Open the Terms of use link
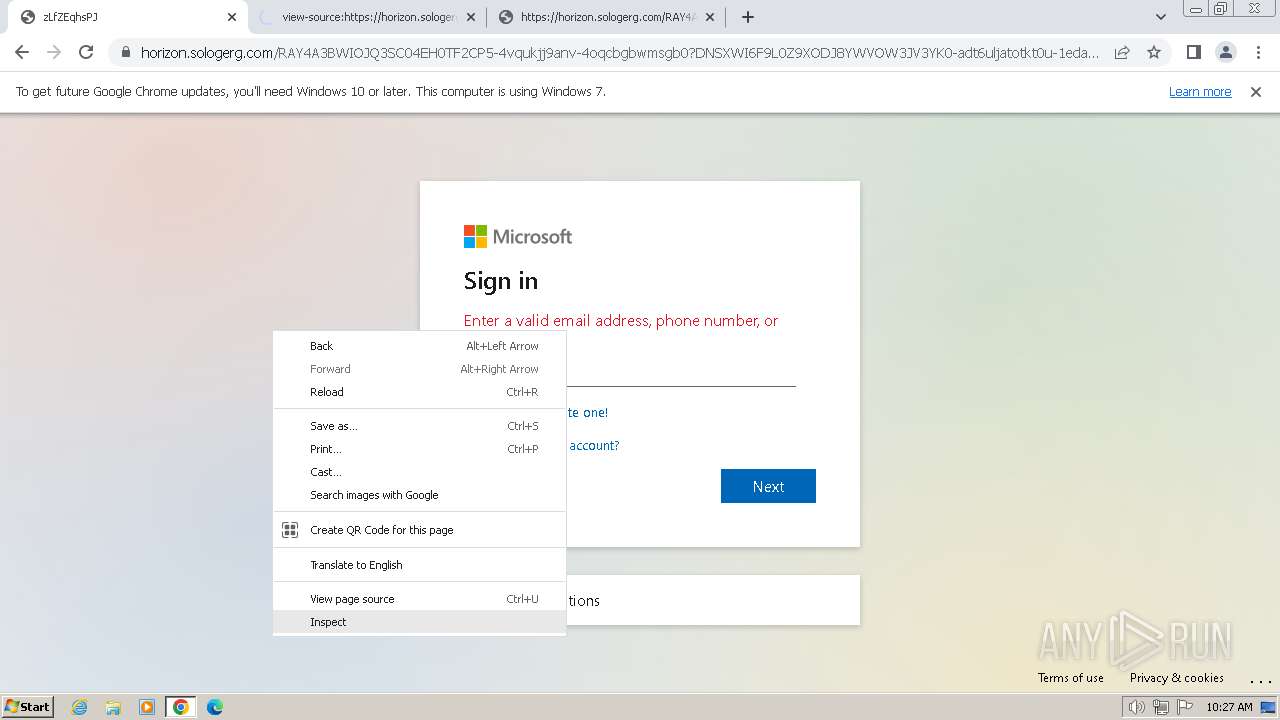 click(1071, 678)
